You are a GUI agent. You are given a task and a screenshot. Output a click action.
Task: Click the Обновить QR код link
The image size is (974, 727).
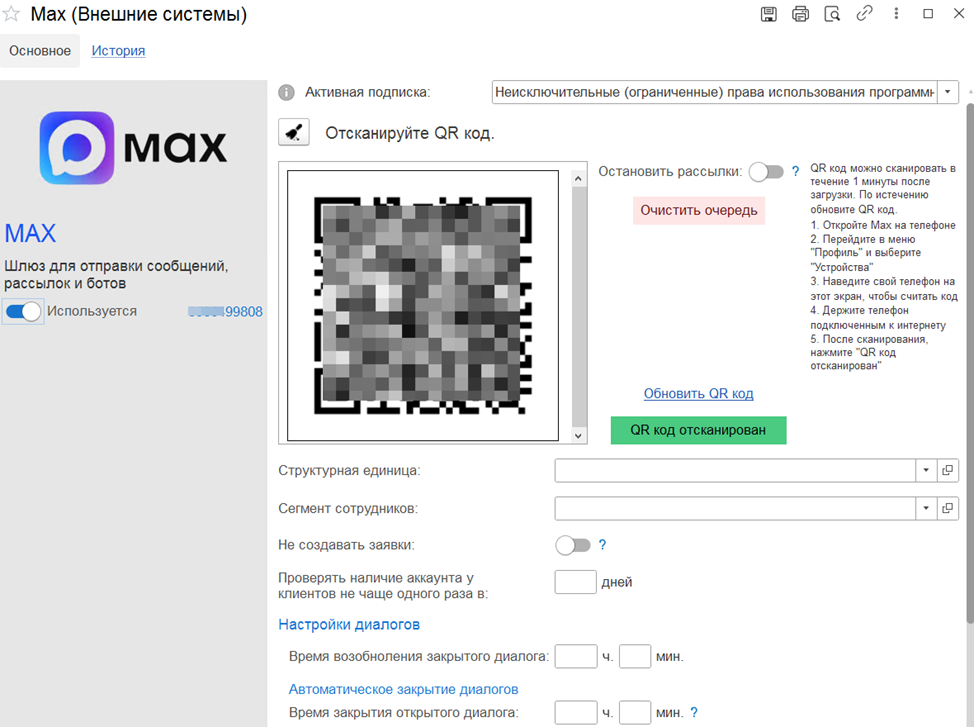point(698,393)
